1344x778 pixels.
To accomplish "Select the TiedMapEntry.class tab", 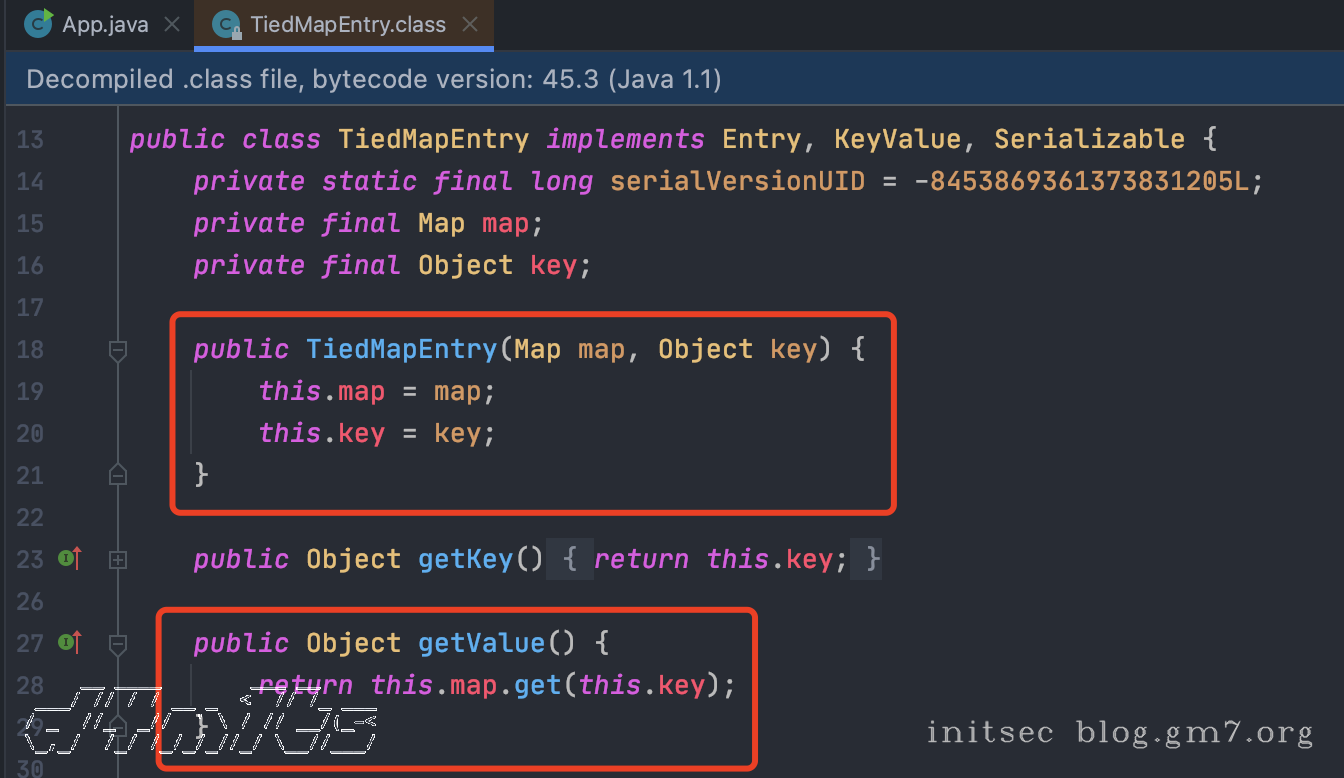I will coord(347,24).
